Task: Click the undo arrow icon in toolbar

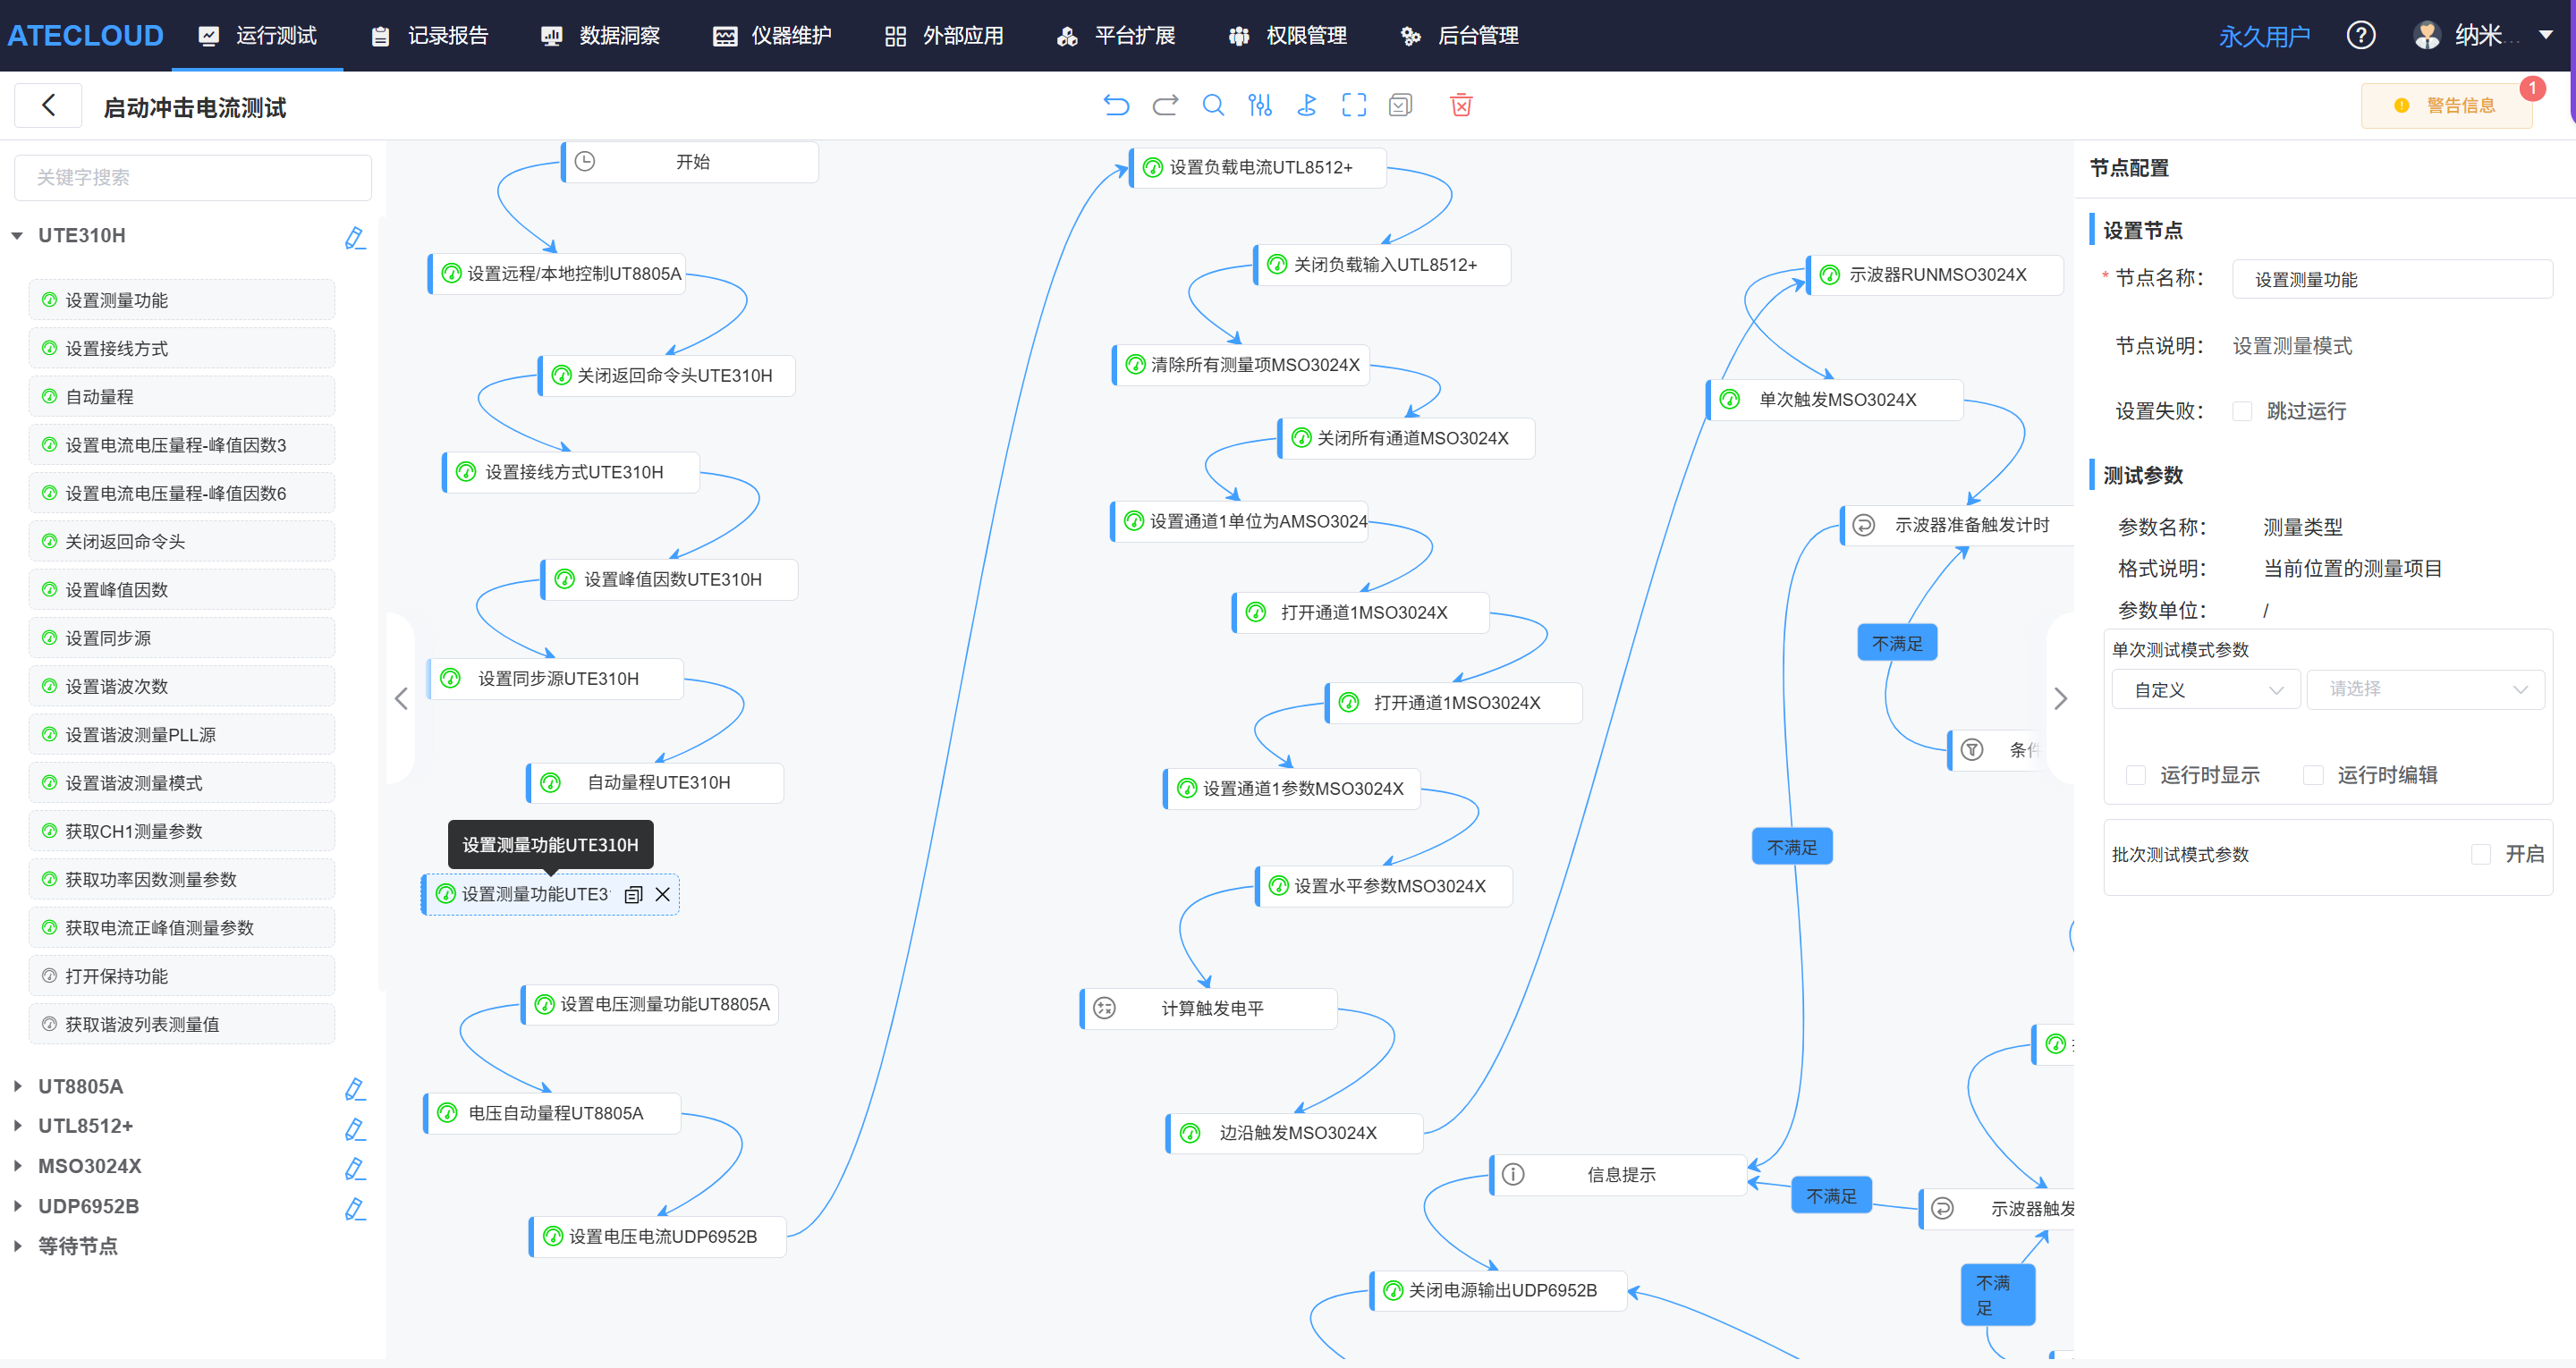Action: click(1116, 105)
